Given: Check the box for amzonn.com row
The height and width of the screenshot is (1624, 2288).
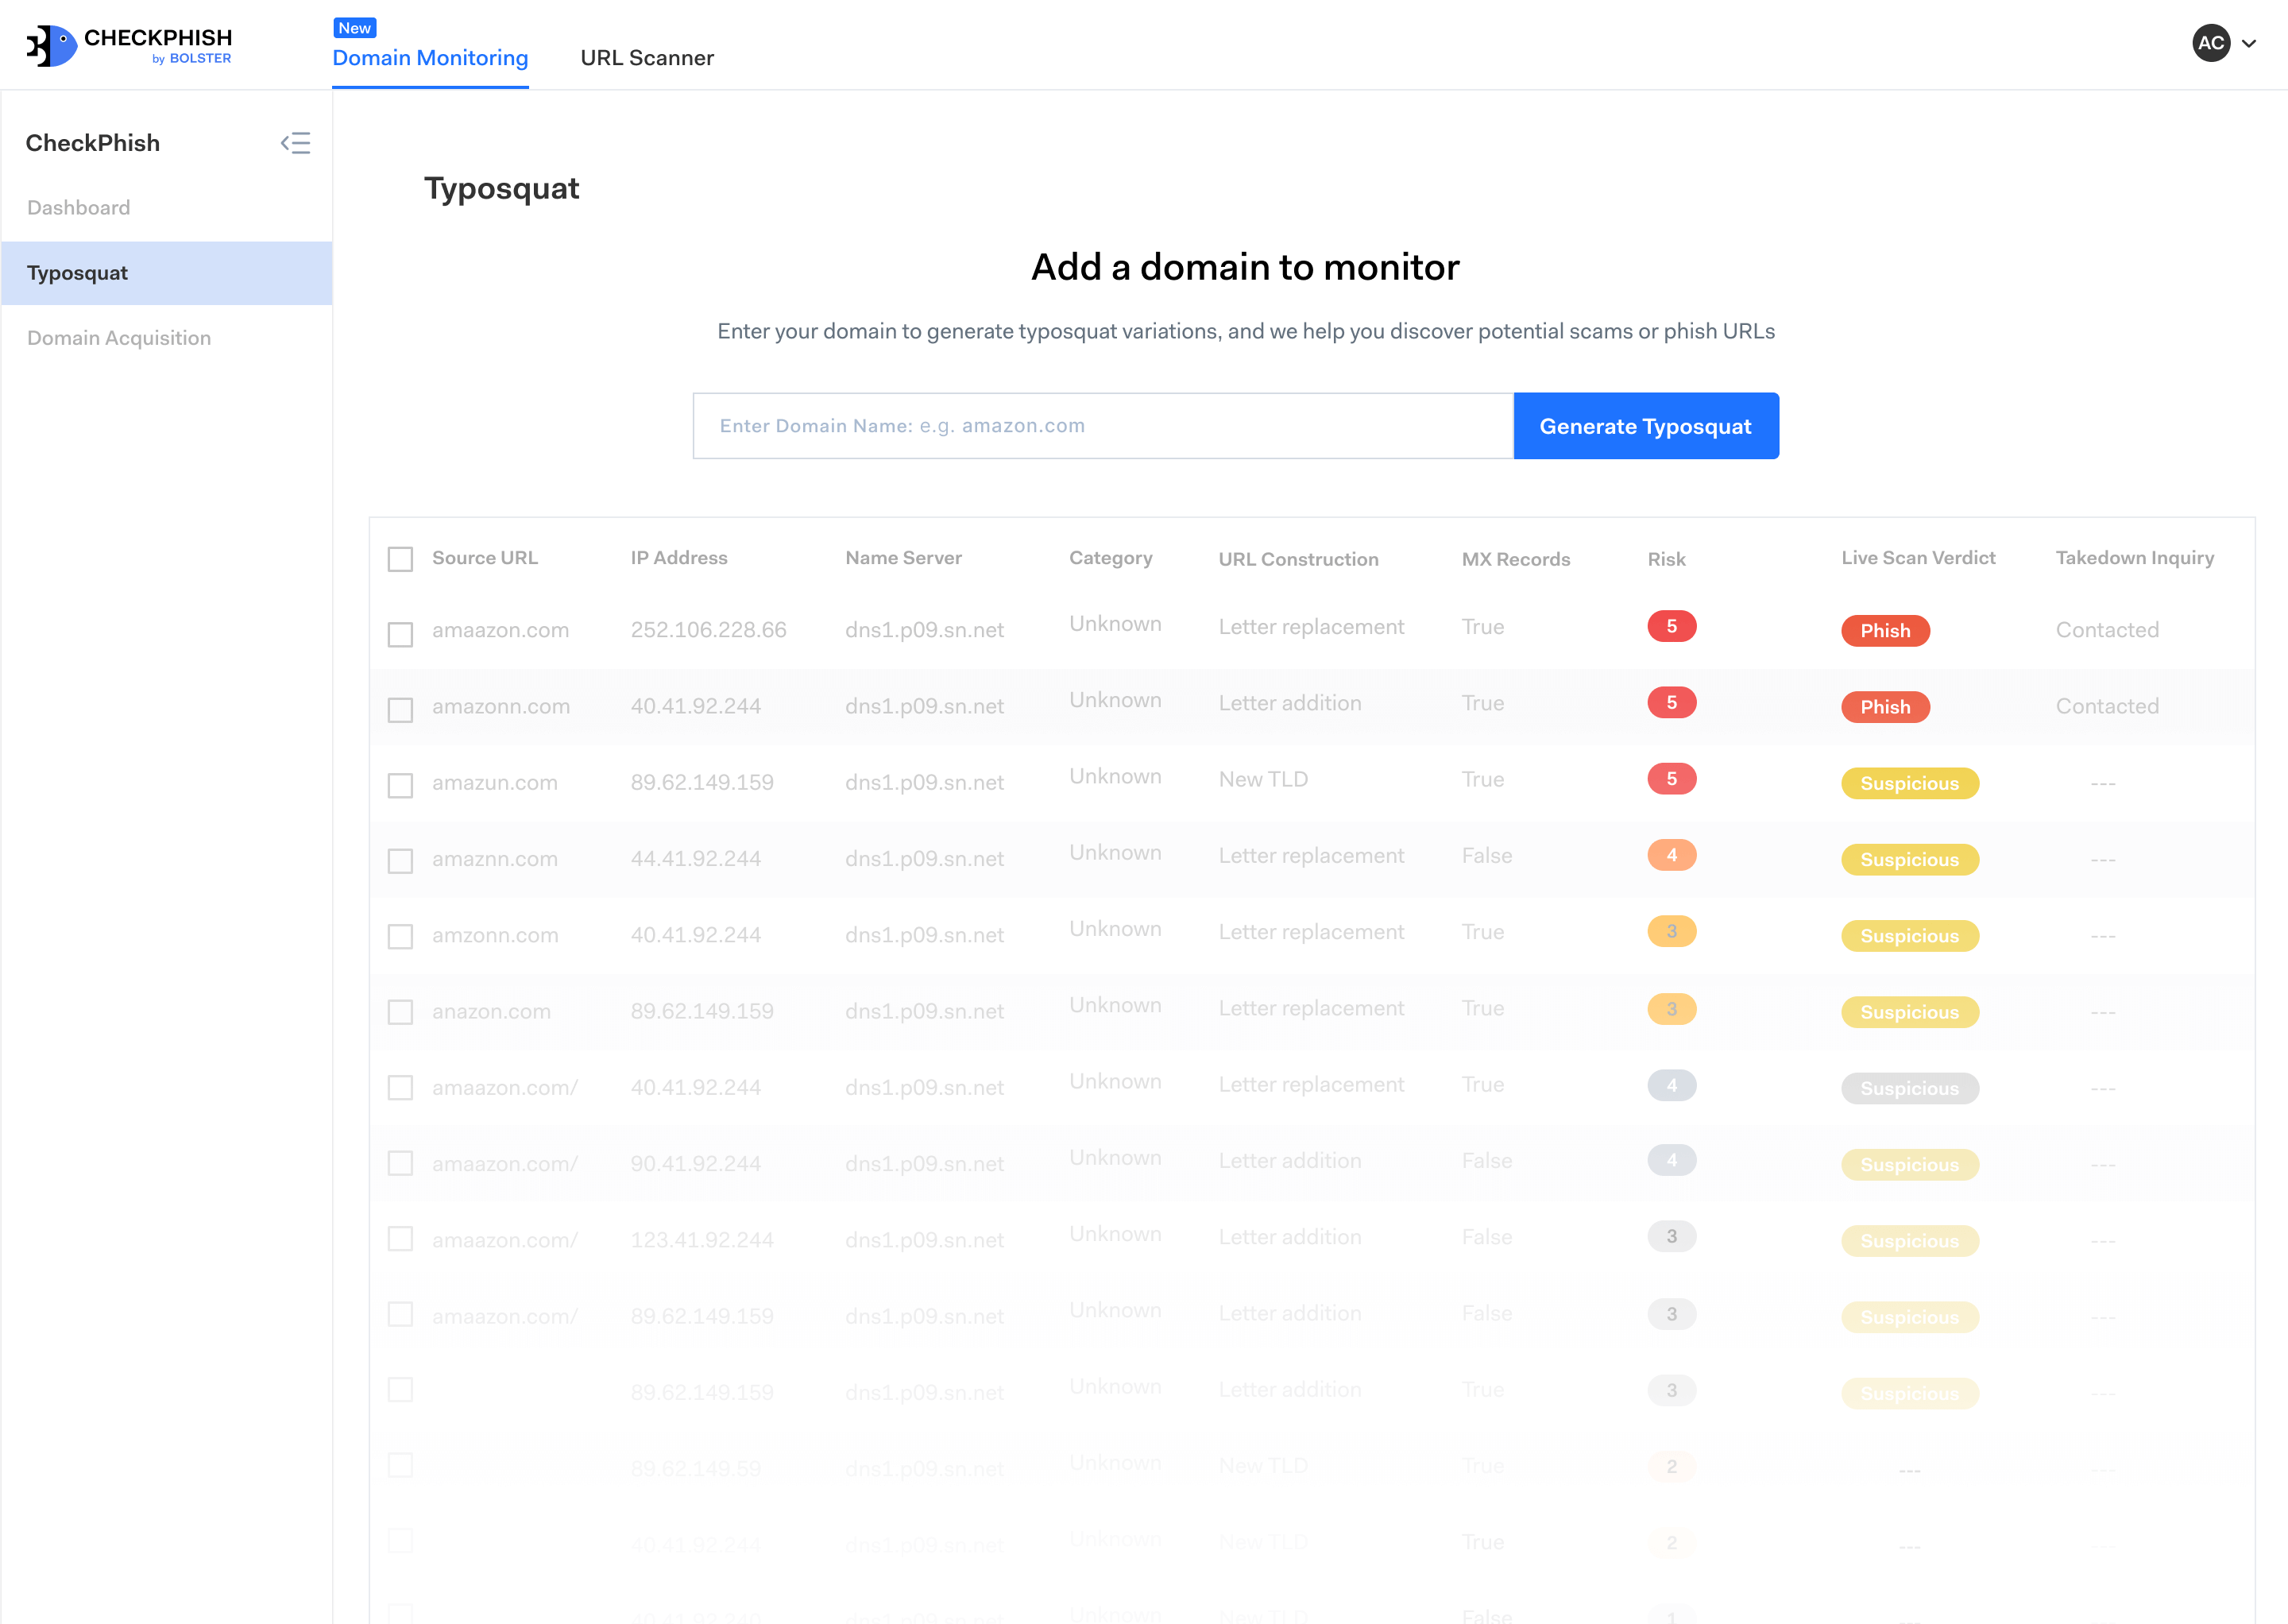Looking at the screenshot, I should 400,937.
